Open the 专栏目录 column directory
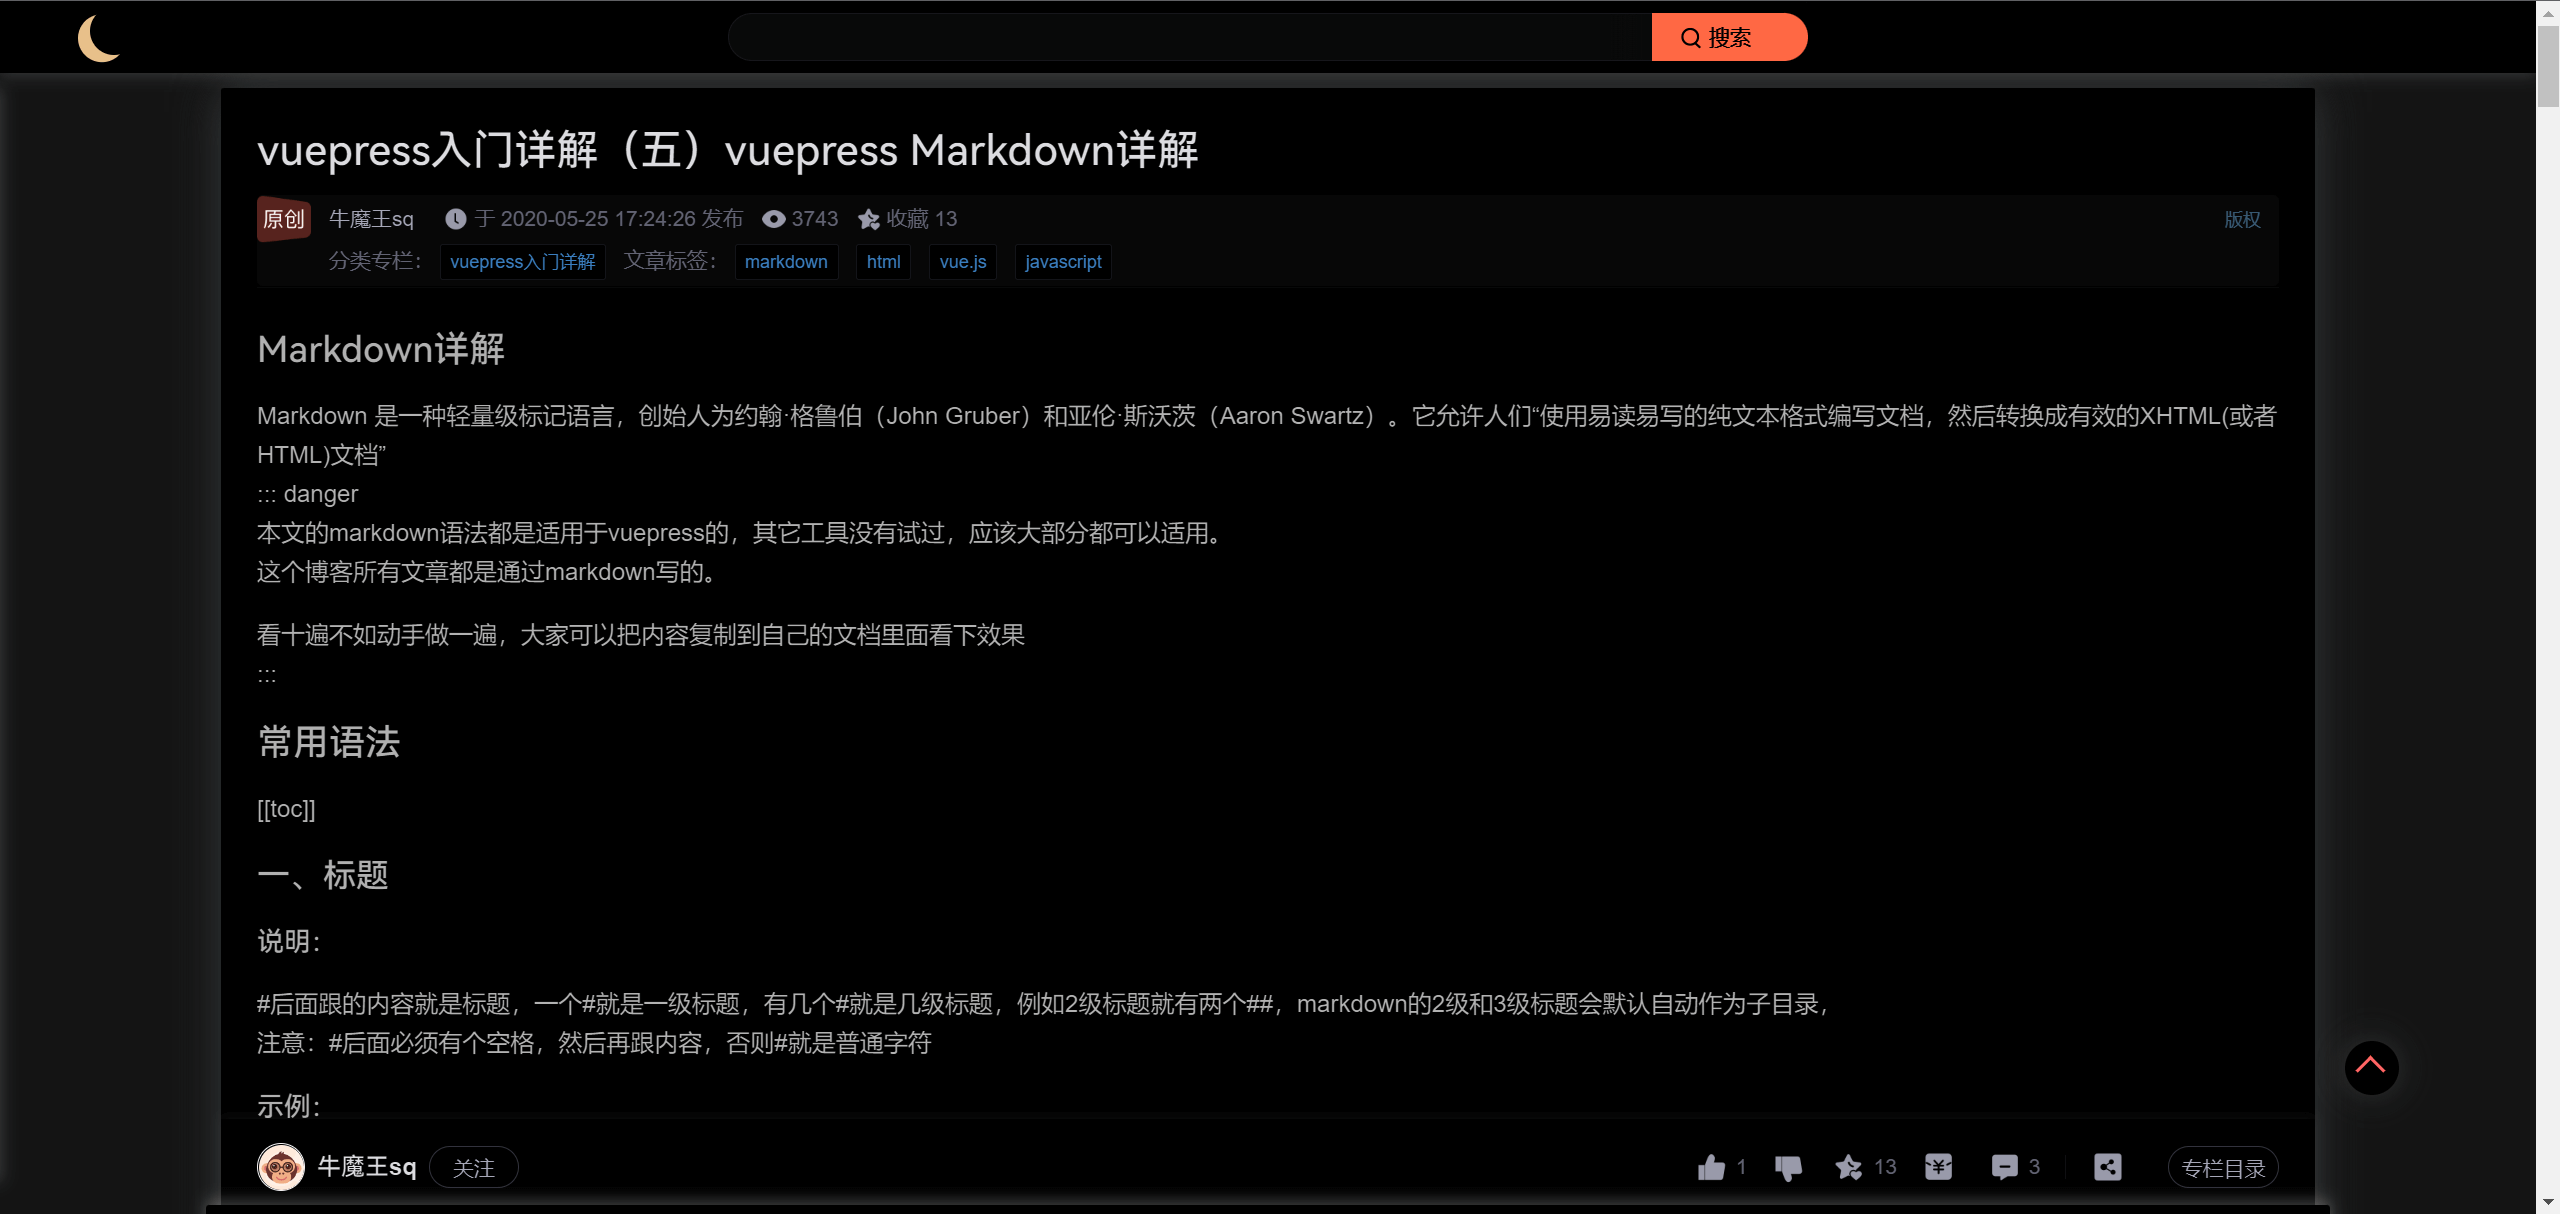 coord(2222,1167)
